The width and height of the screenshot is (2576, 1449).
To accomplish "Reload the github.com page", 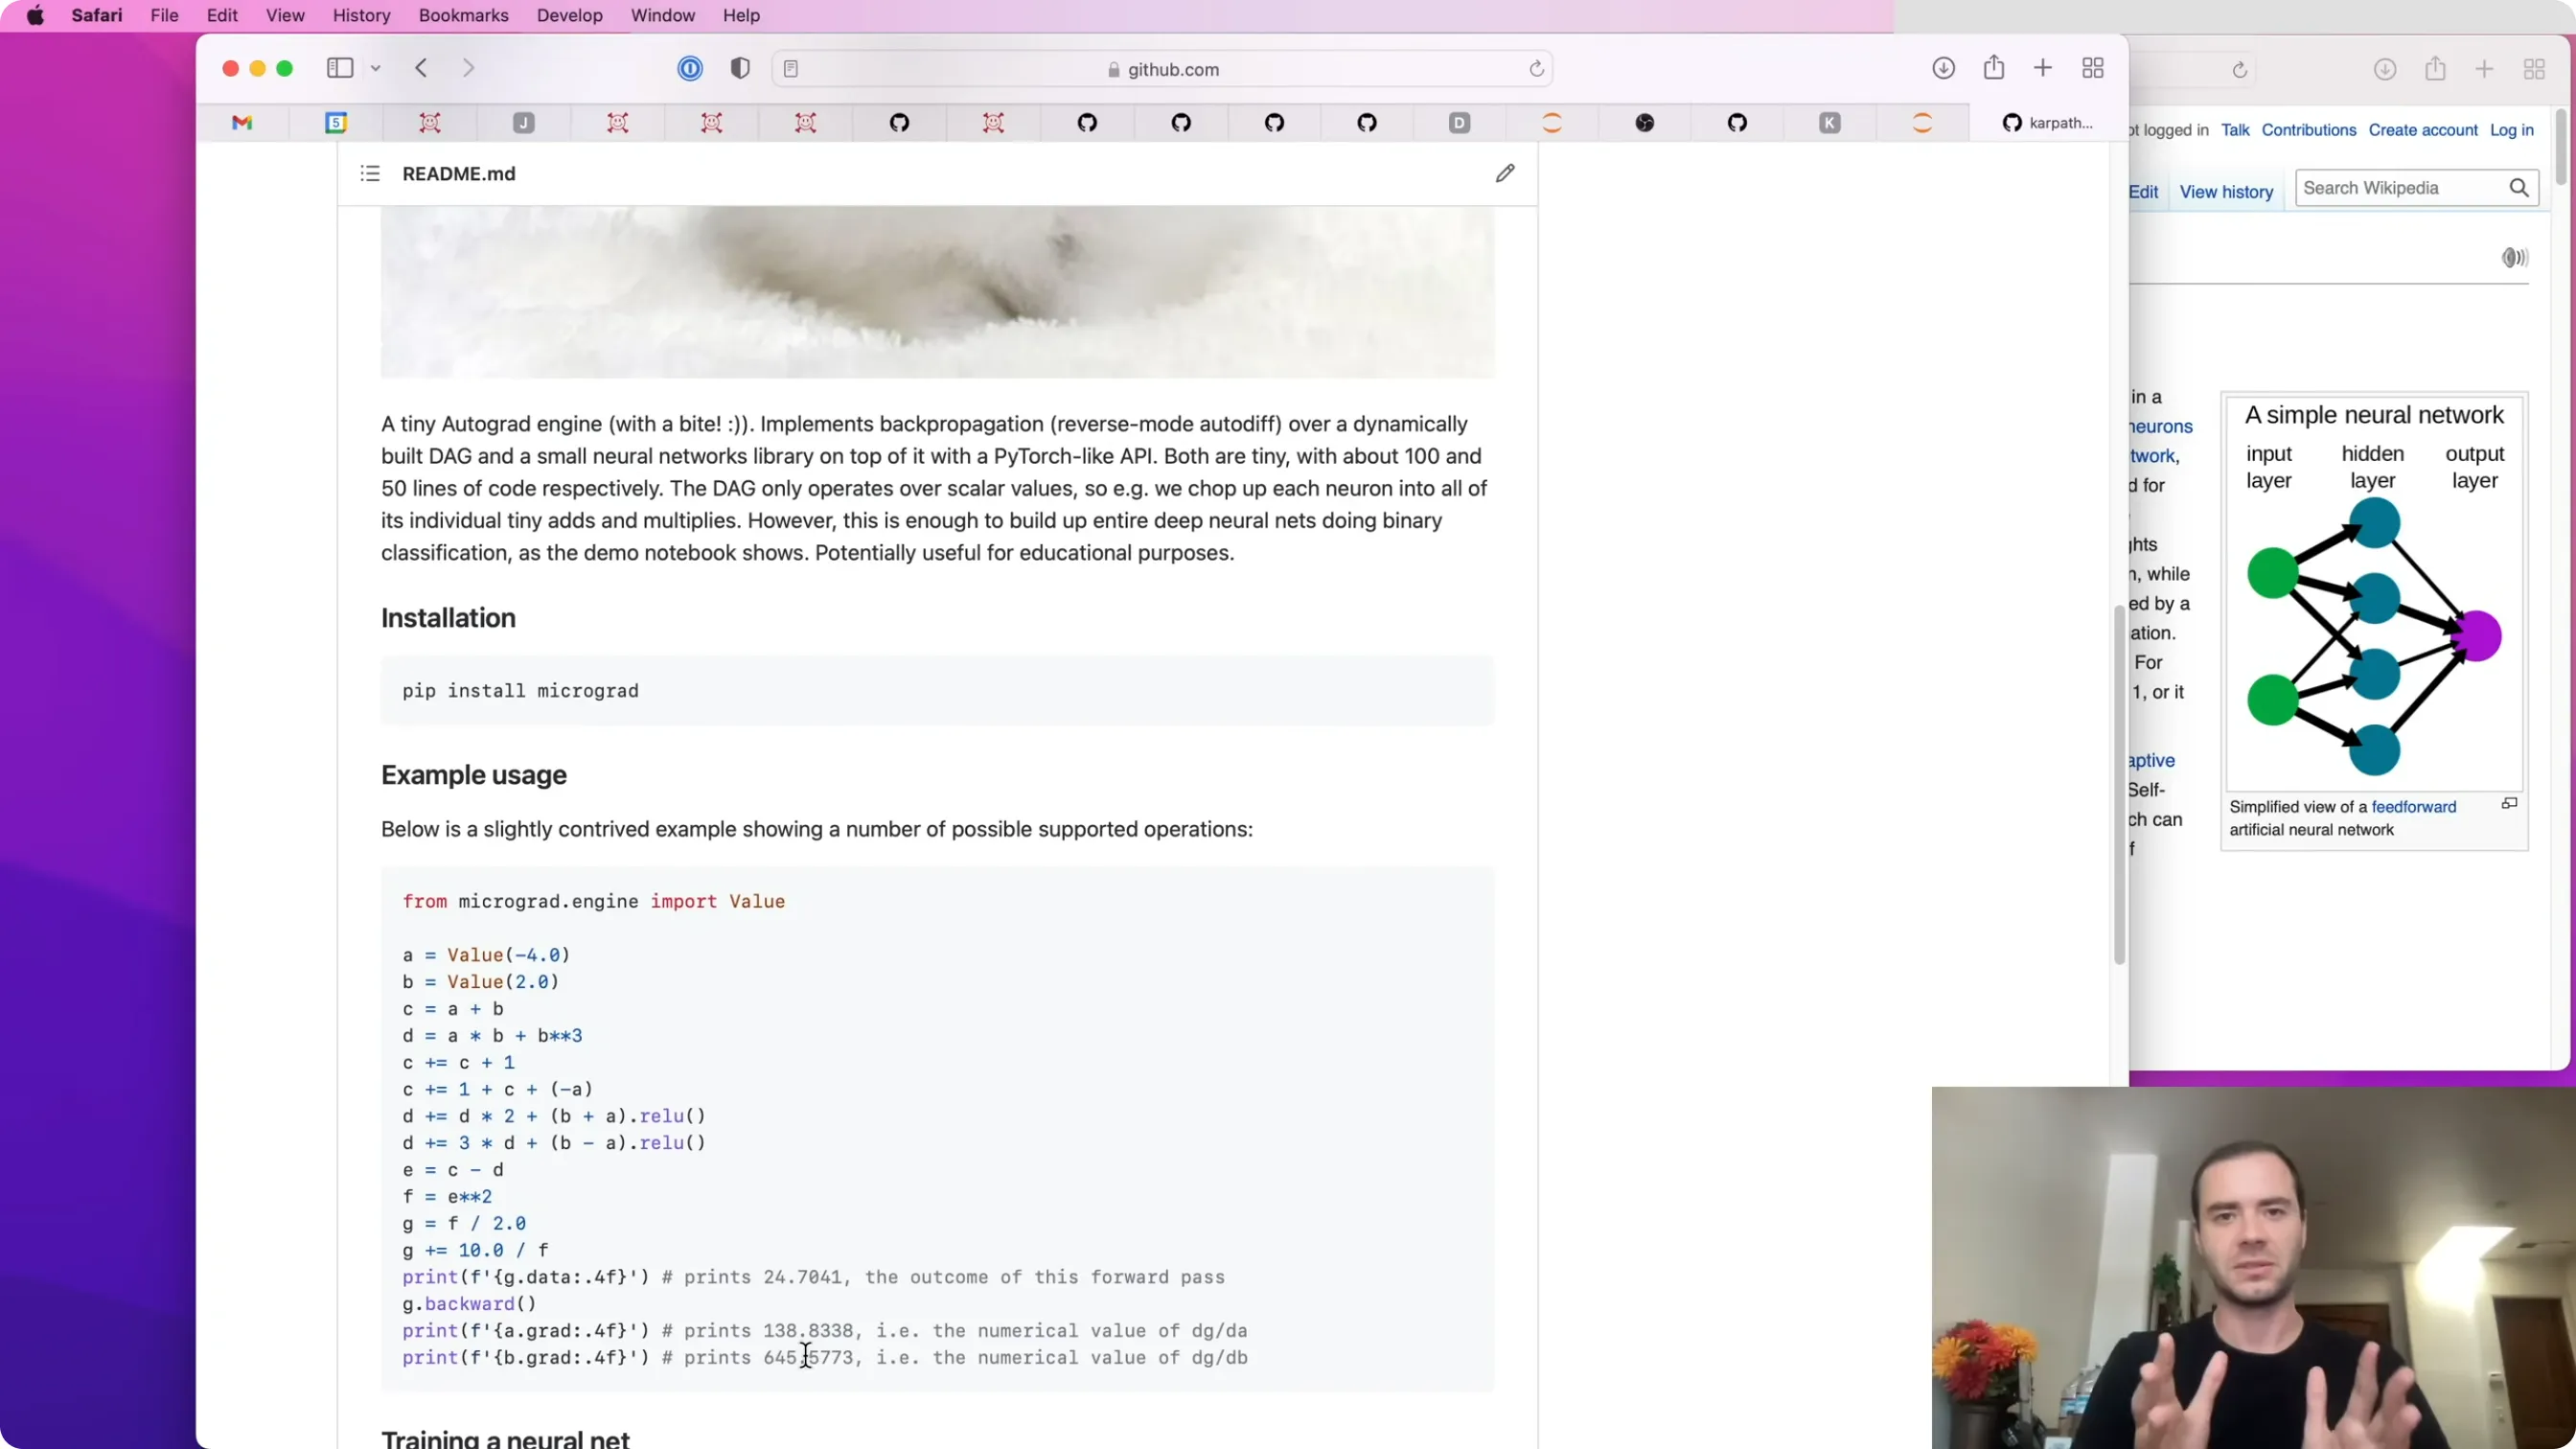I will coord(1536,69).
